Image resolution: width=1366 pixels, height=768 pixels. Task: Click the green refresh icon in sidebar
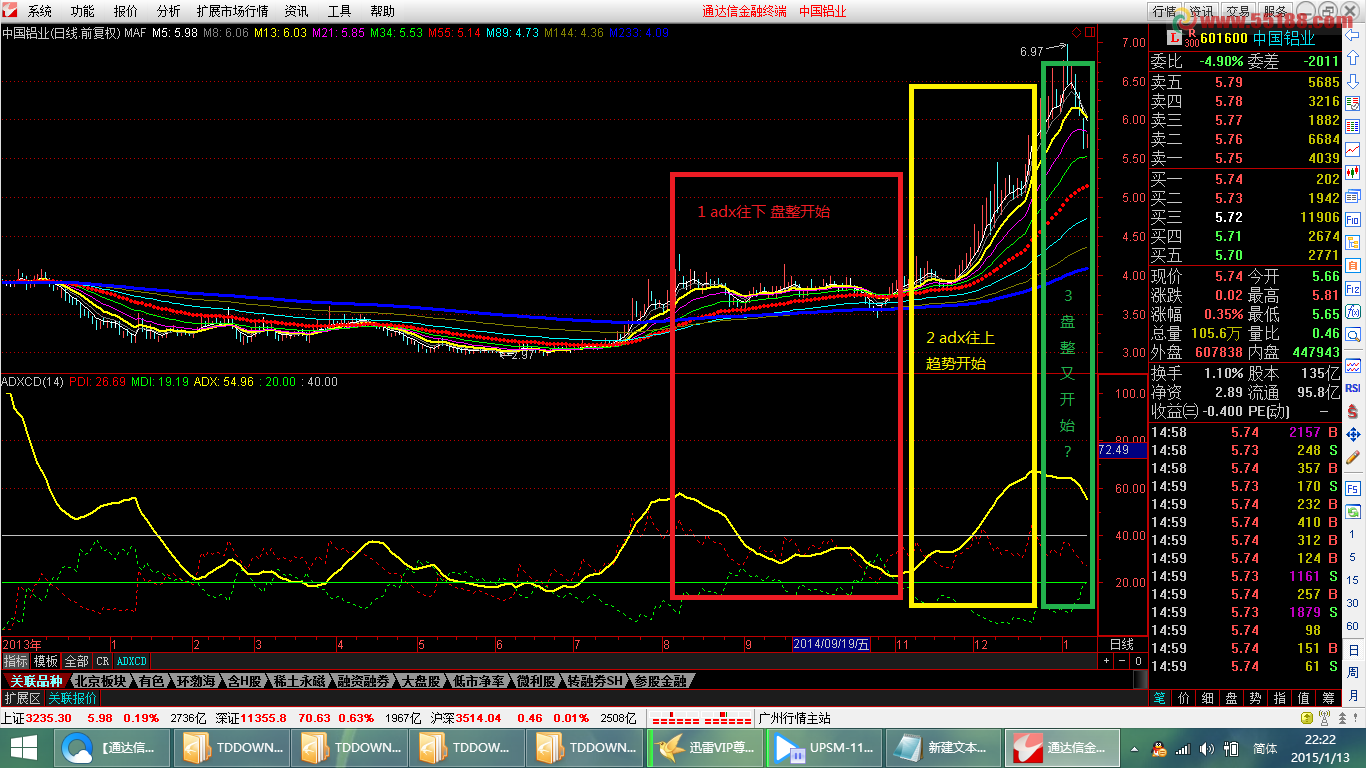click(1352, 512)
